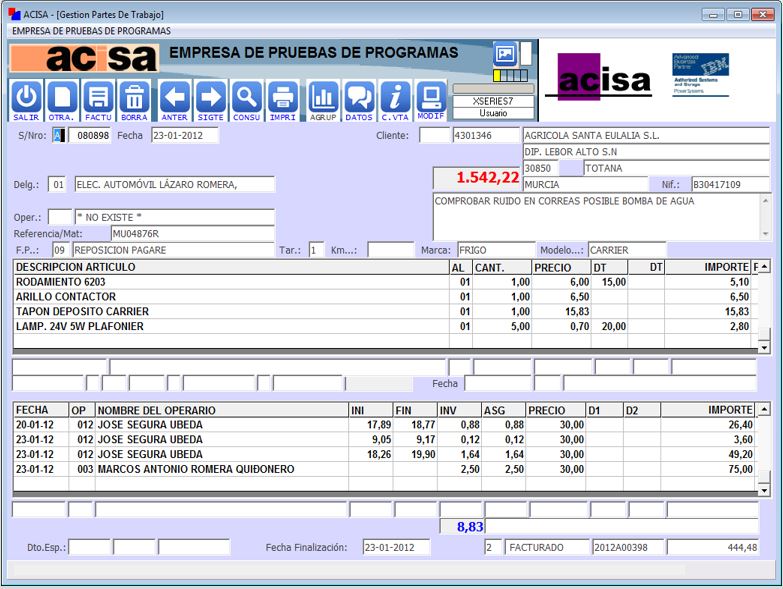Screen dimensions: 783x589
Task: Click the IBM partner logo
Action: pyautogui.click(x=700, y=73)
